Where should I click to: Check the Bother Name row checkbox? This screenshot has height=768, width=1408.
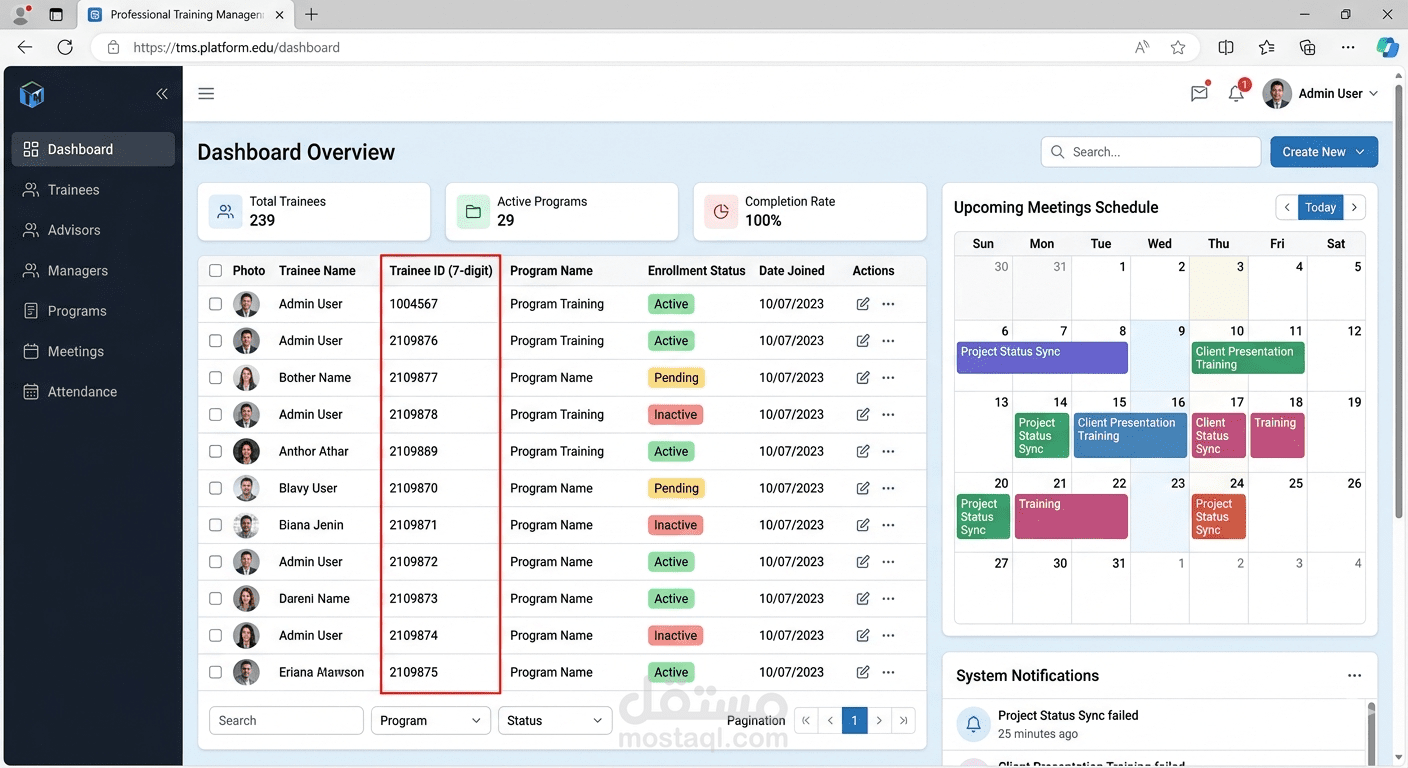point(215,378)
